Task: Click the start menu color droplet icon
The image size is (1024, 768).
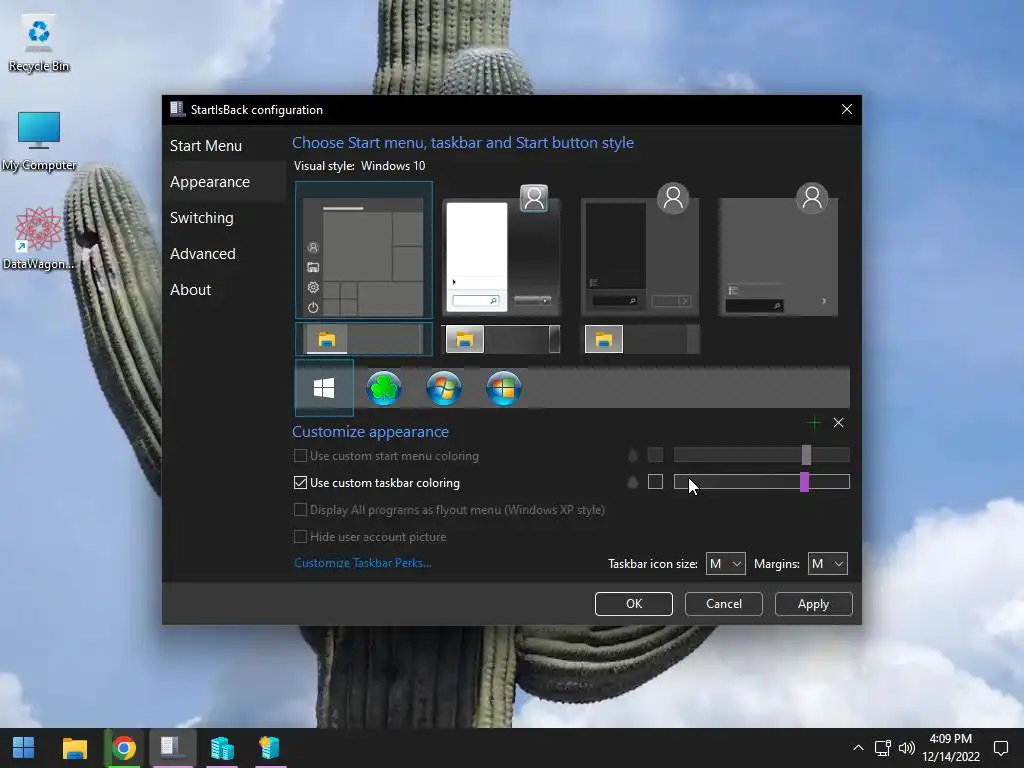Action: click(x=632, y=455)
